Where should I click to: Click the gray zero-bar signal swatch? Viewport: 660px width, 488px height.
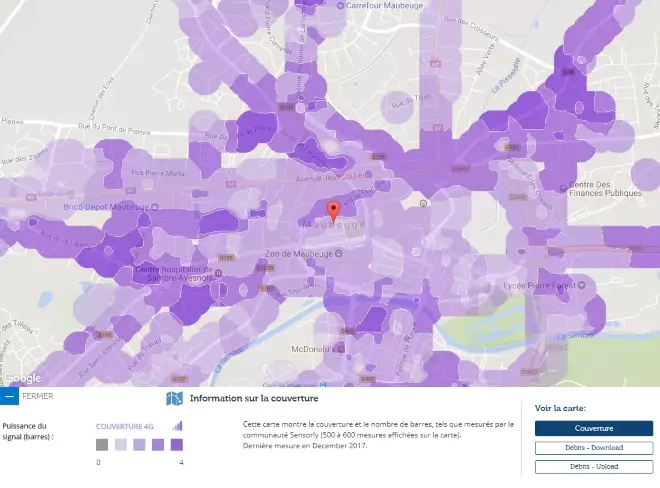point(102,445)
